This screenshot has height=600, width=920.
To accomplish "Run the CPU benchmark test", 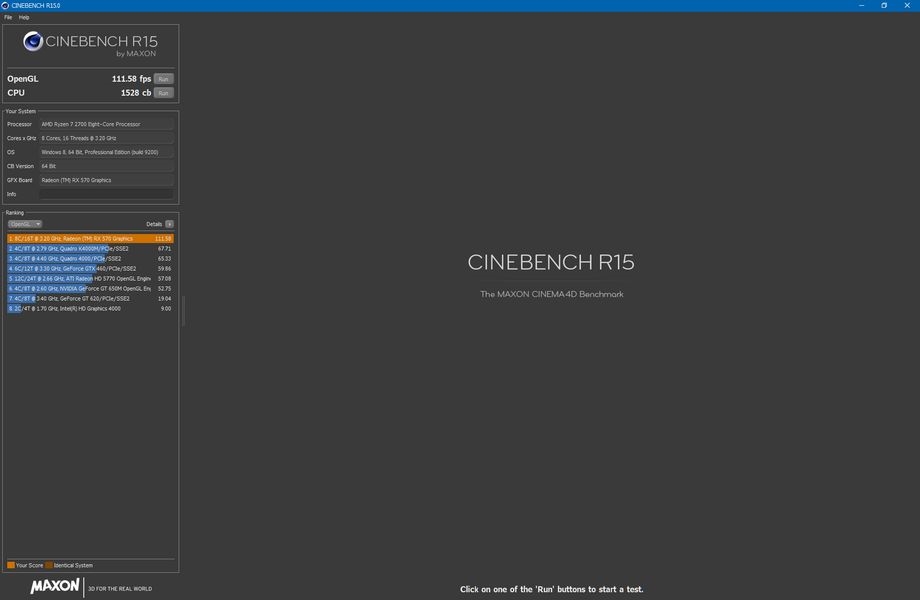I will pos(163,93).
